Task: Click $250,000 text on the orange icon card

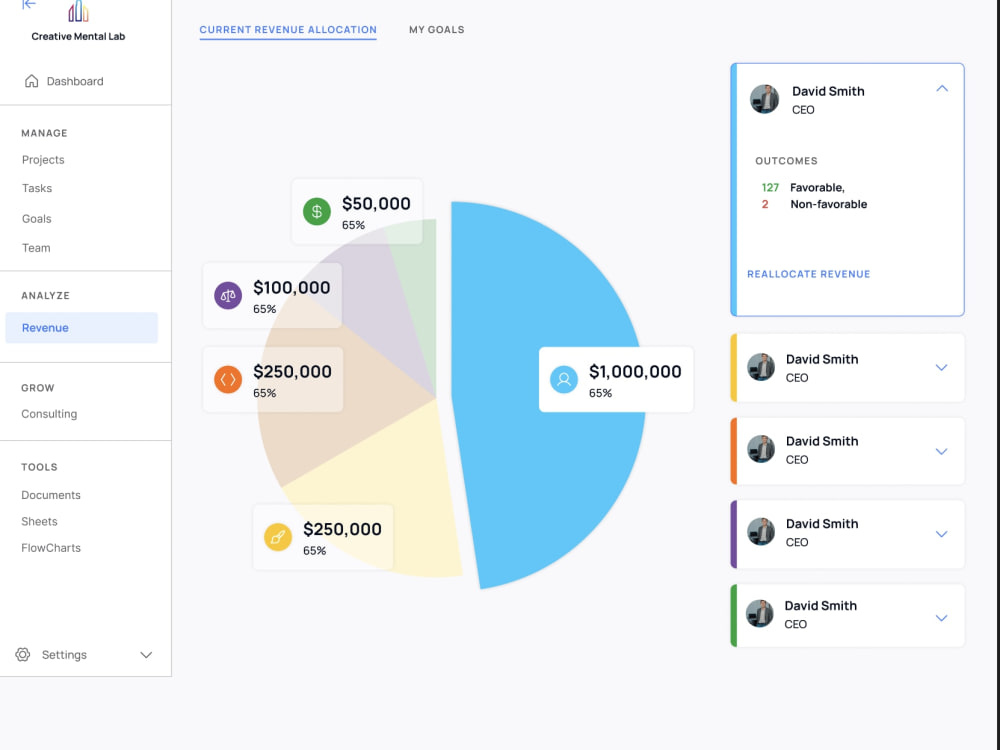Action: pyautogui.click(x=292, y=372)
